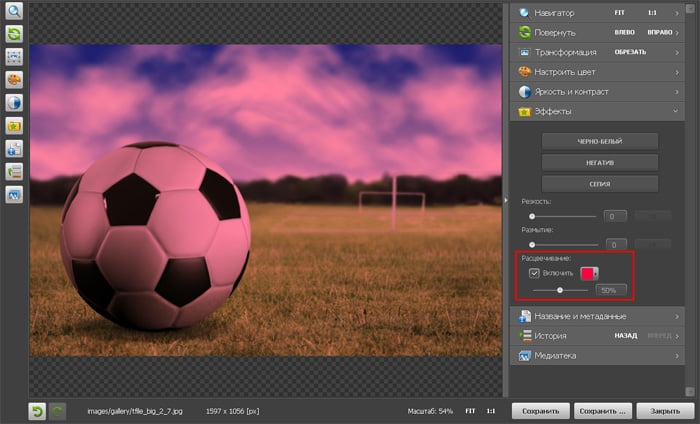Screen dimensions: 700x424
Task: Open the effects star icon in left toolbar
Action: click(x=15, y=126)
